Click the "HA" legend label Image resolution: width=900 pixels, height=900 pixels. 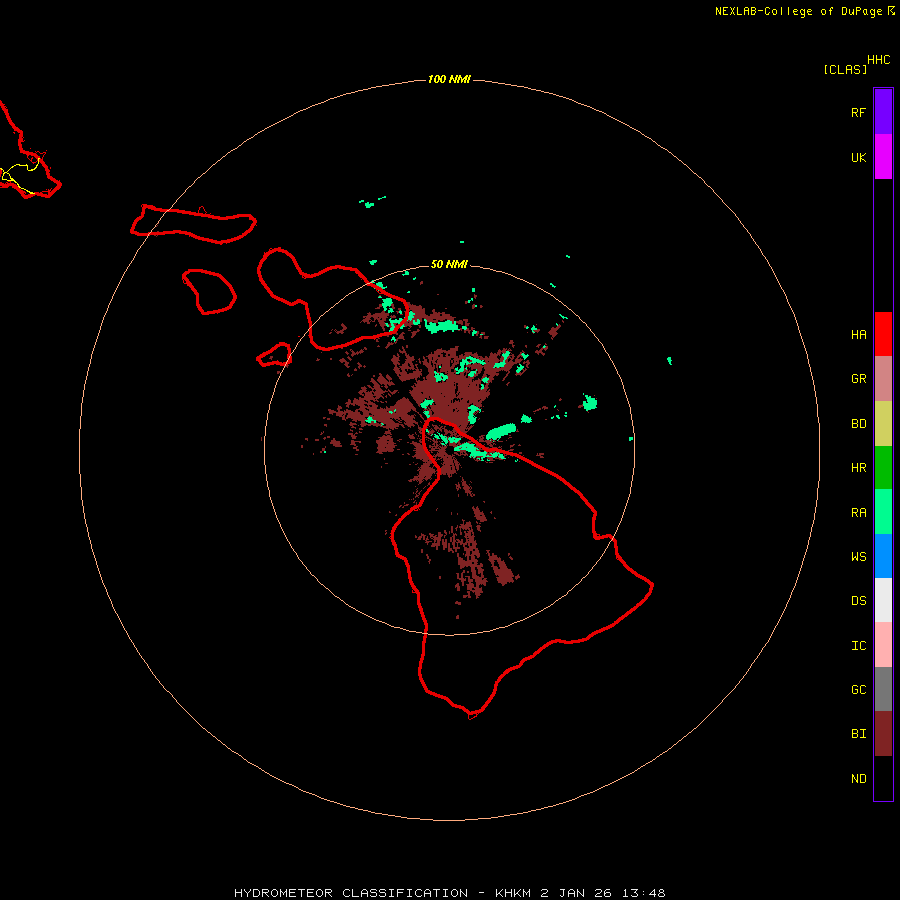coord(858,335)
